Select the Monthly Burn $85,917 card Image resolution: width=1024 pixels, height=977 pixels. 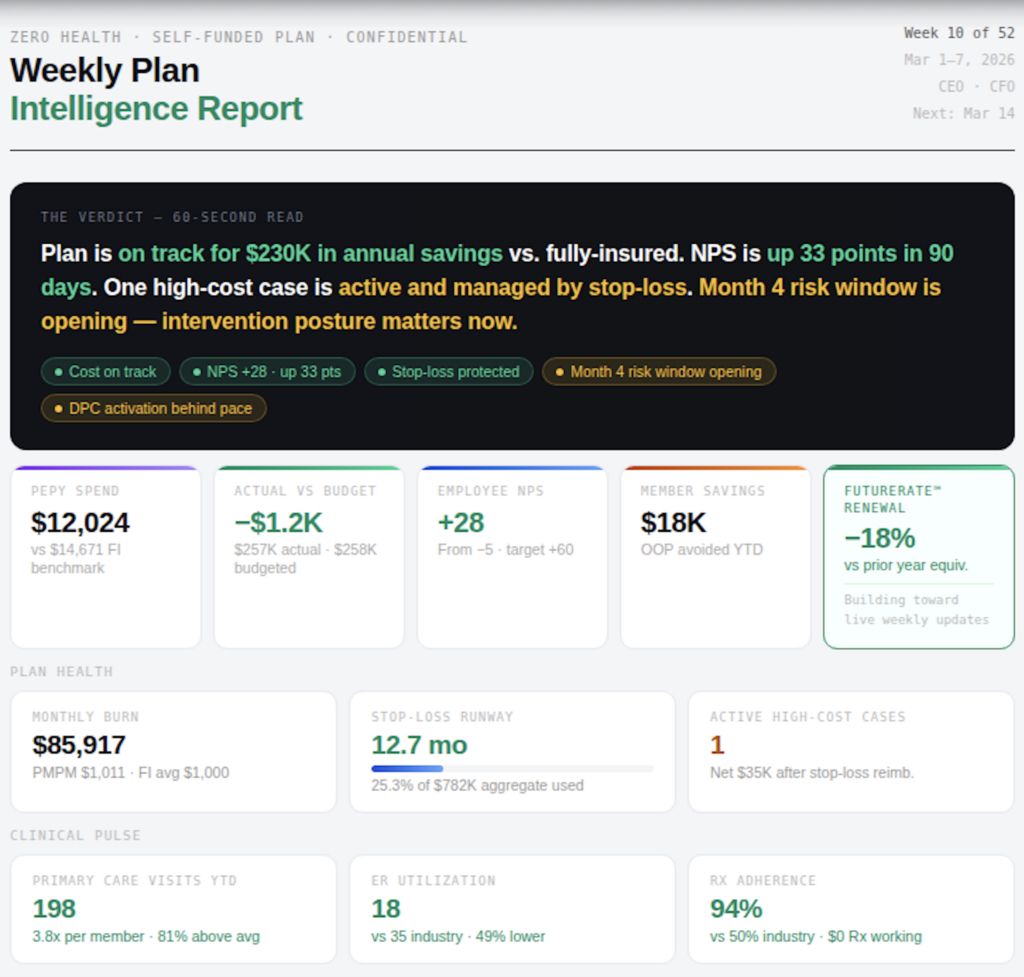click(x=173, y=751)
